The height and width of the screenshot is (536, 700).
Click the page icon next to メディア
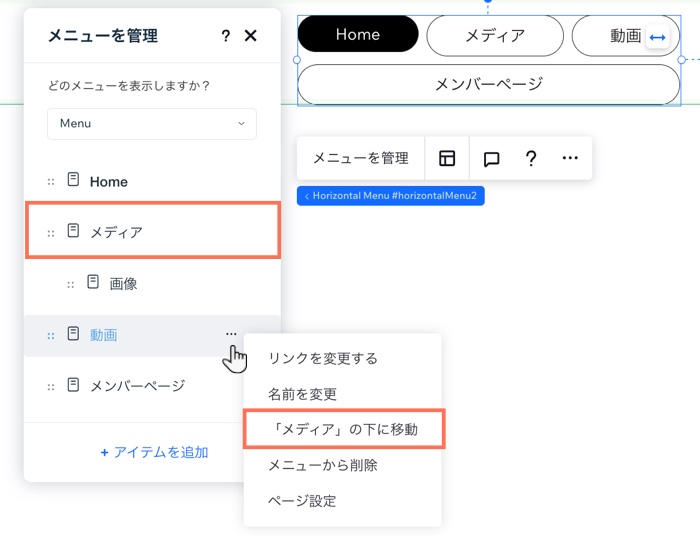tap(73, 230)
